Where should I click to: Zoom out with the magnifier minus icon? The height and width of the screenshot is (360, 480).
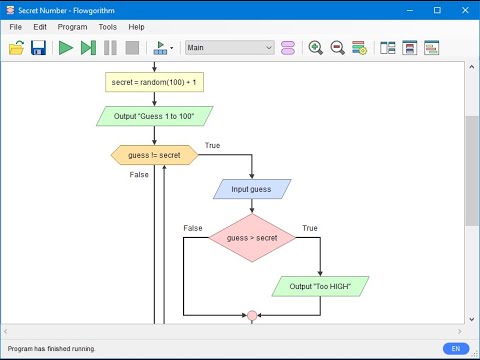[x=337, y=48]
